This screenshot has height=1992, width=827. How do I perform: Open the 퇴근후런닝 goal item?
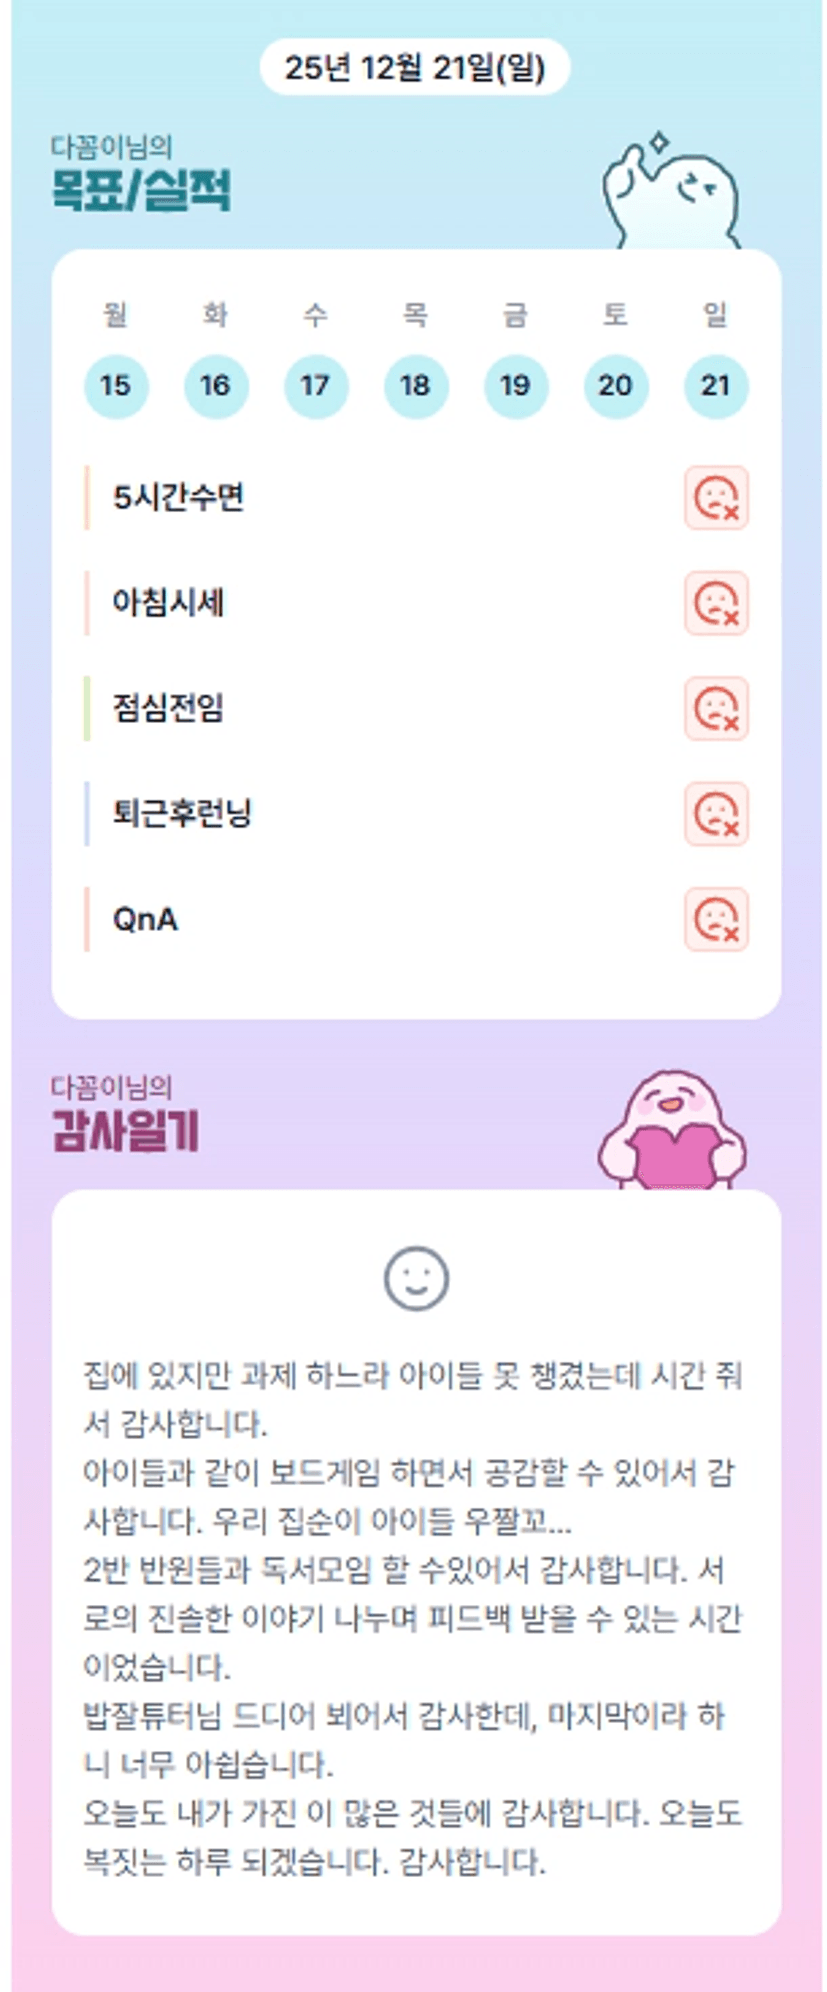pos(182,814)
